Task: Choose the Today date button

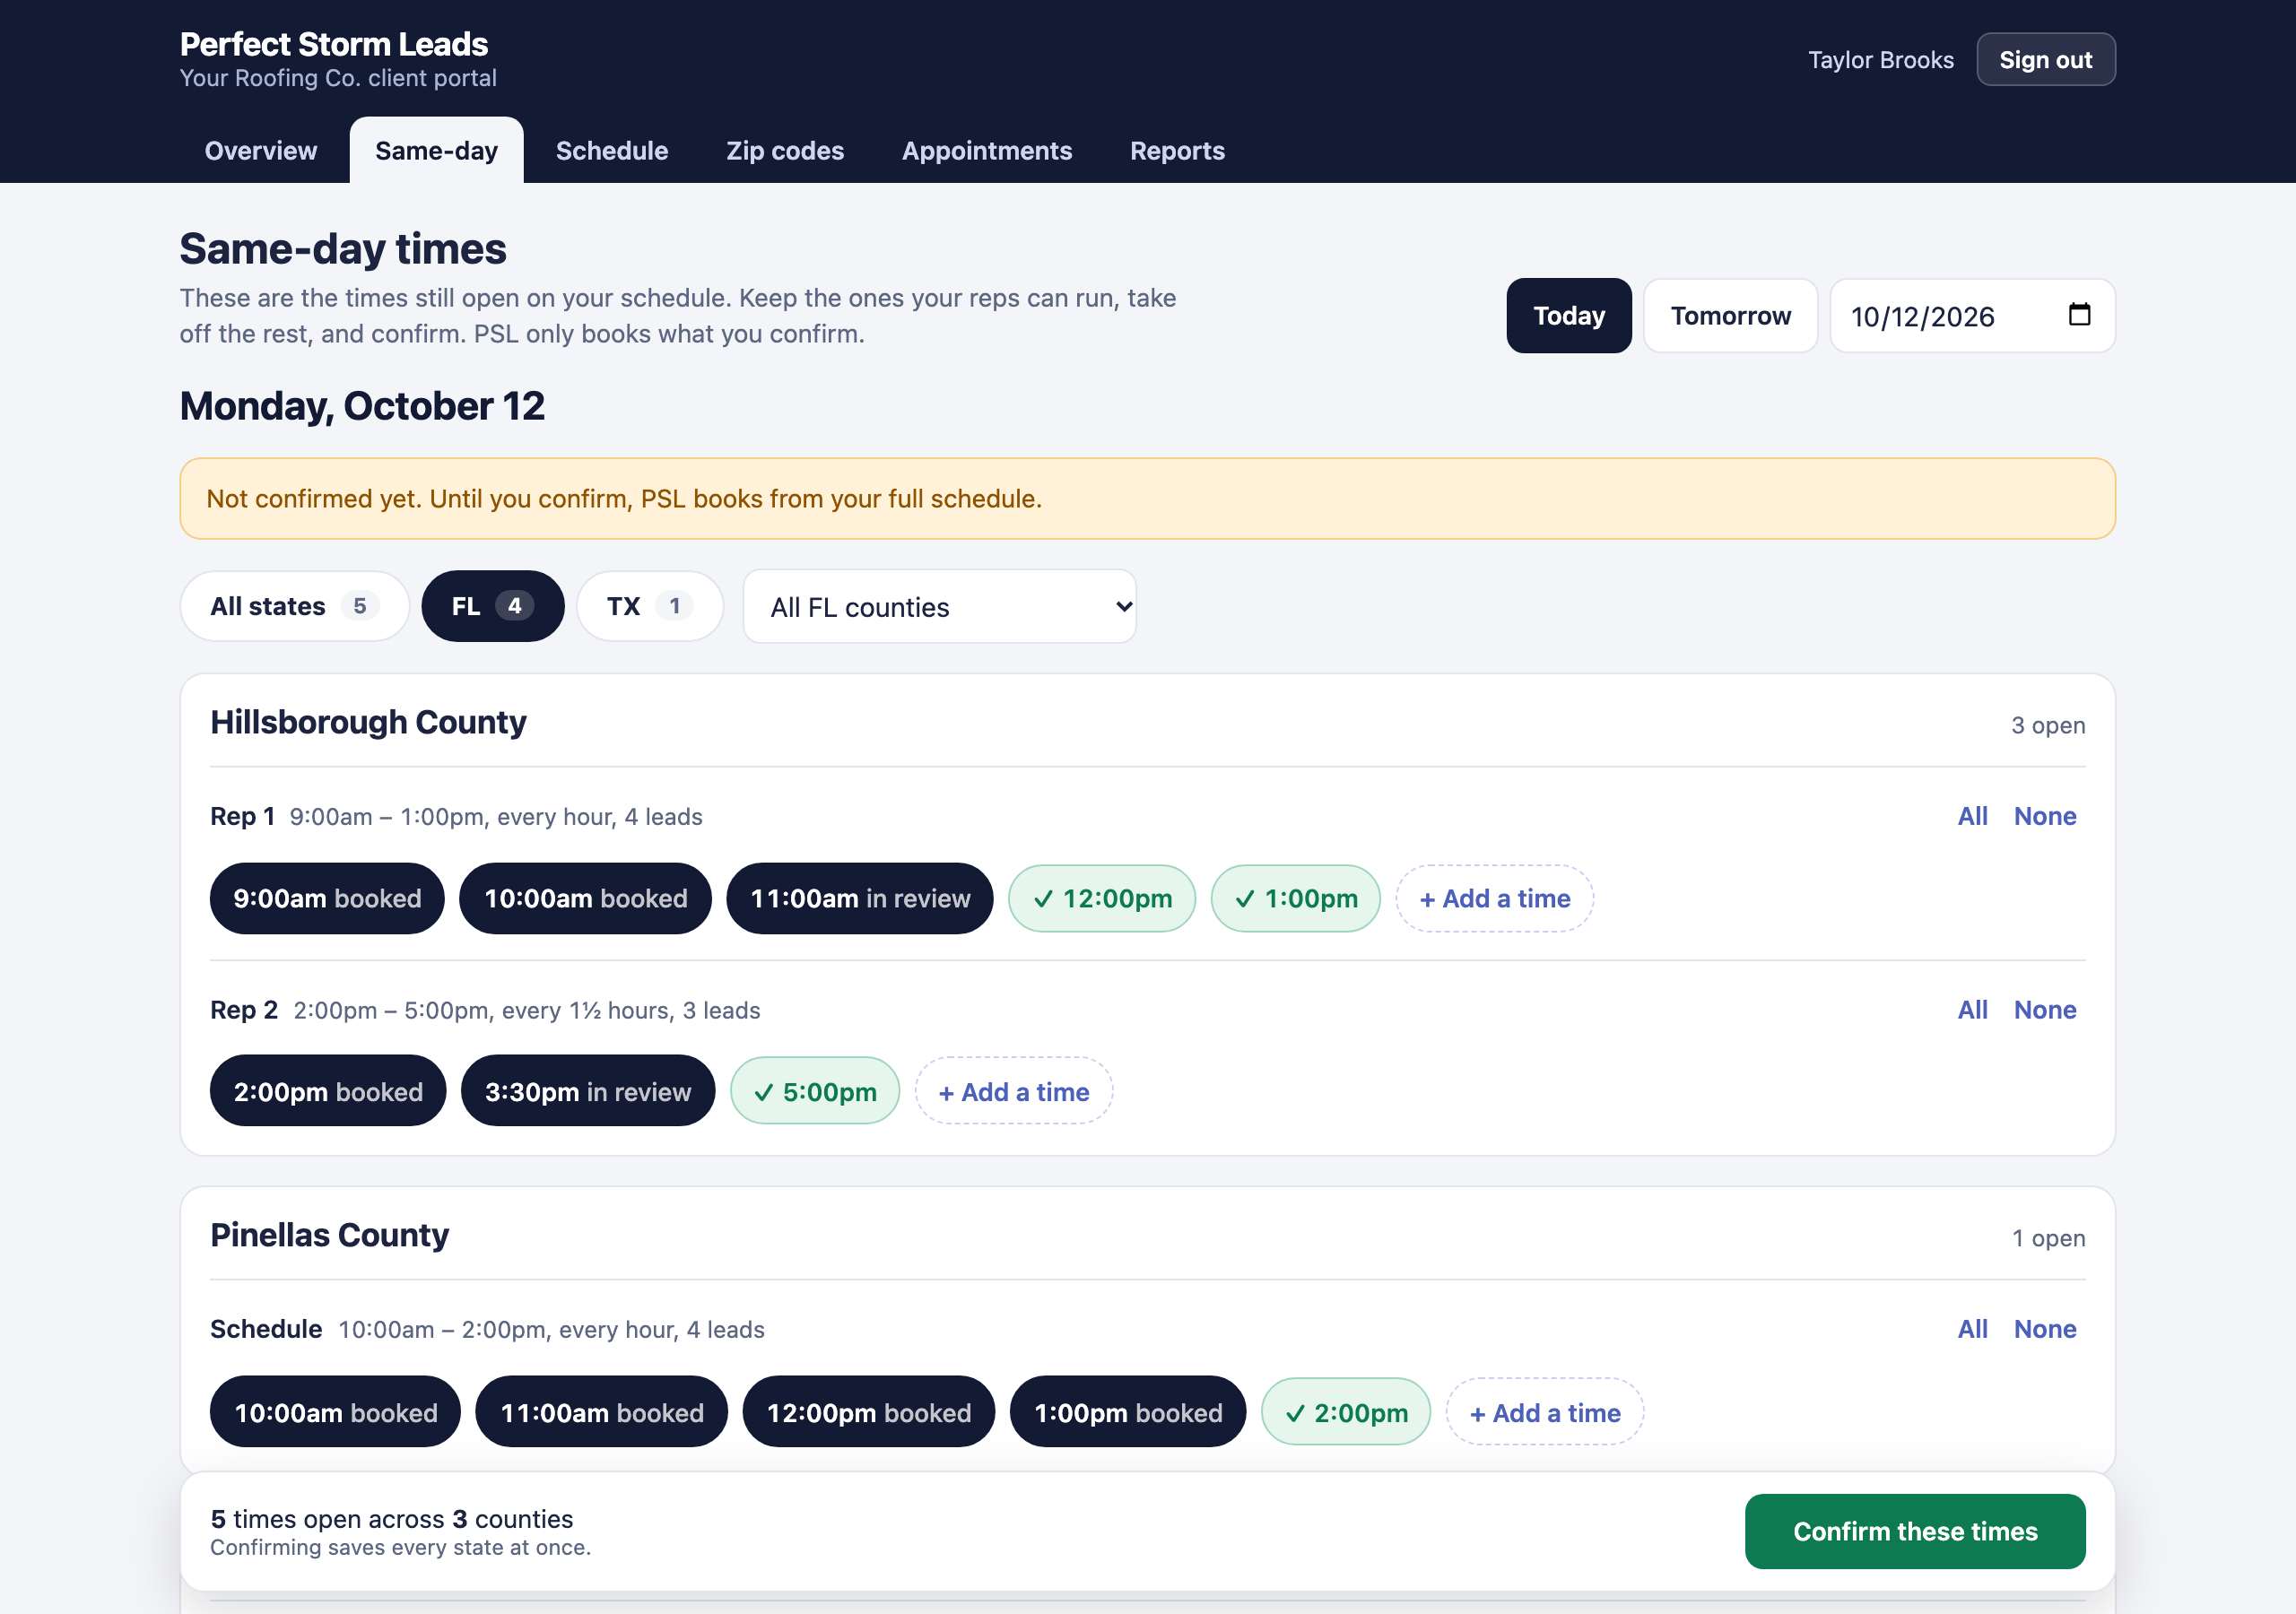Action: pyautogui.click(x=1568, y=316)
